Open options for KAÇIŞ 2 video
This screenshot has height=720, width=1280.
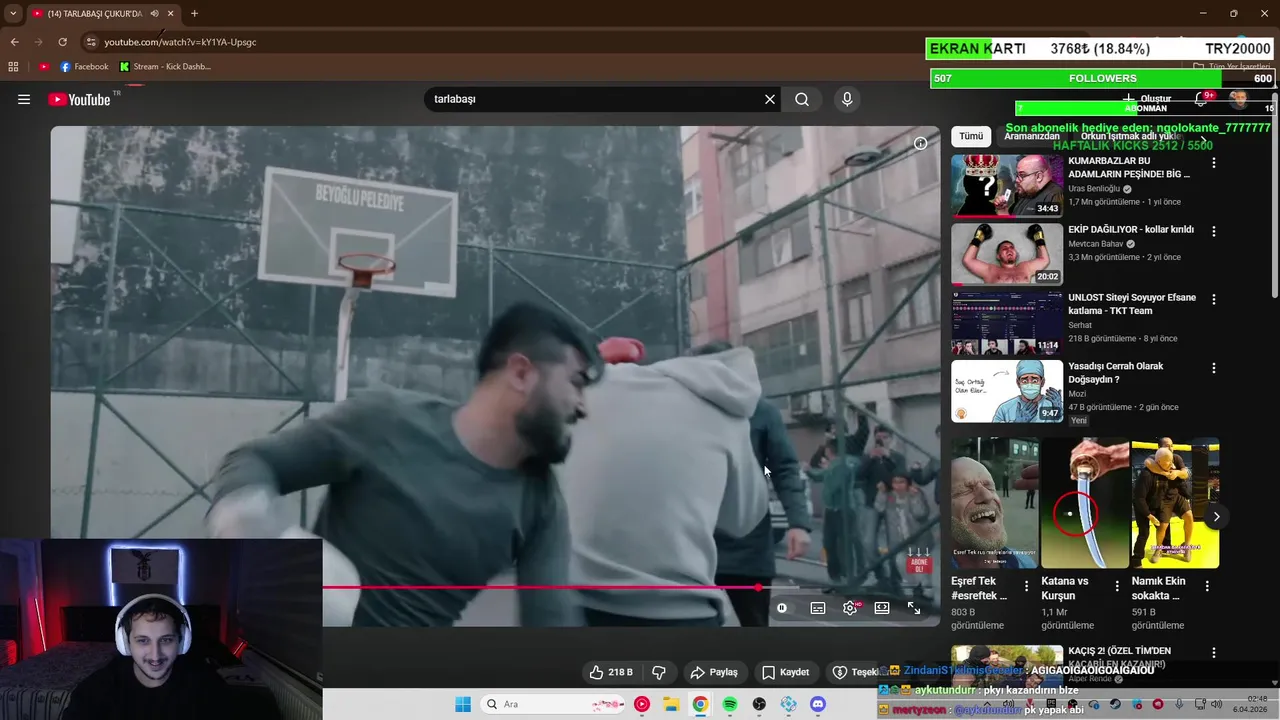coord(1214,653)
